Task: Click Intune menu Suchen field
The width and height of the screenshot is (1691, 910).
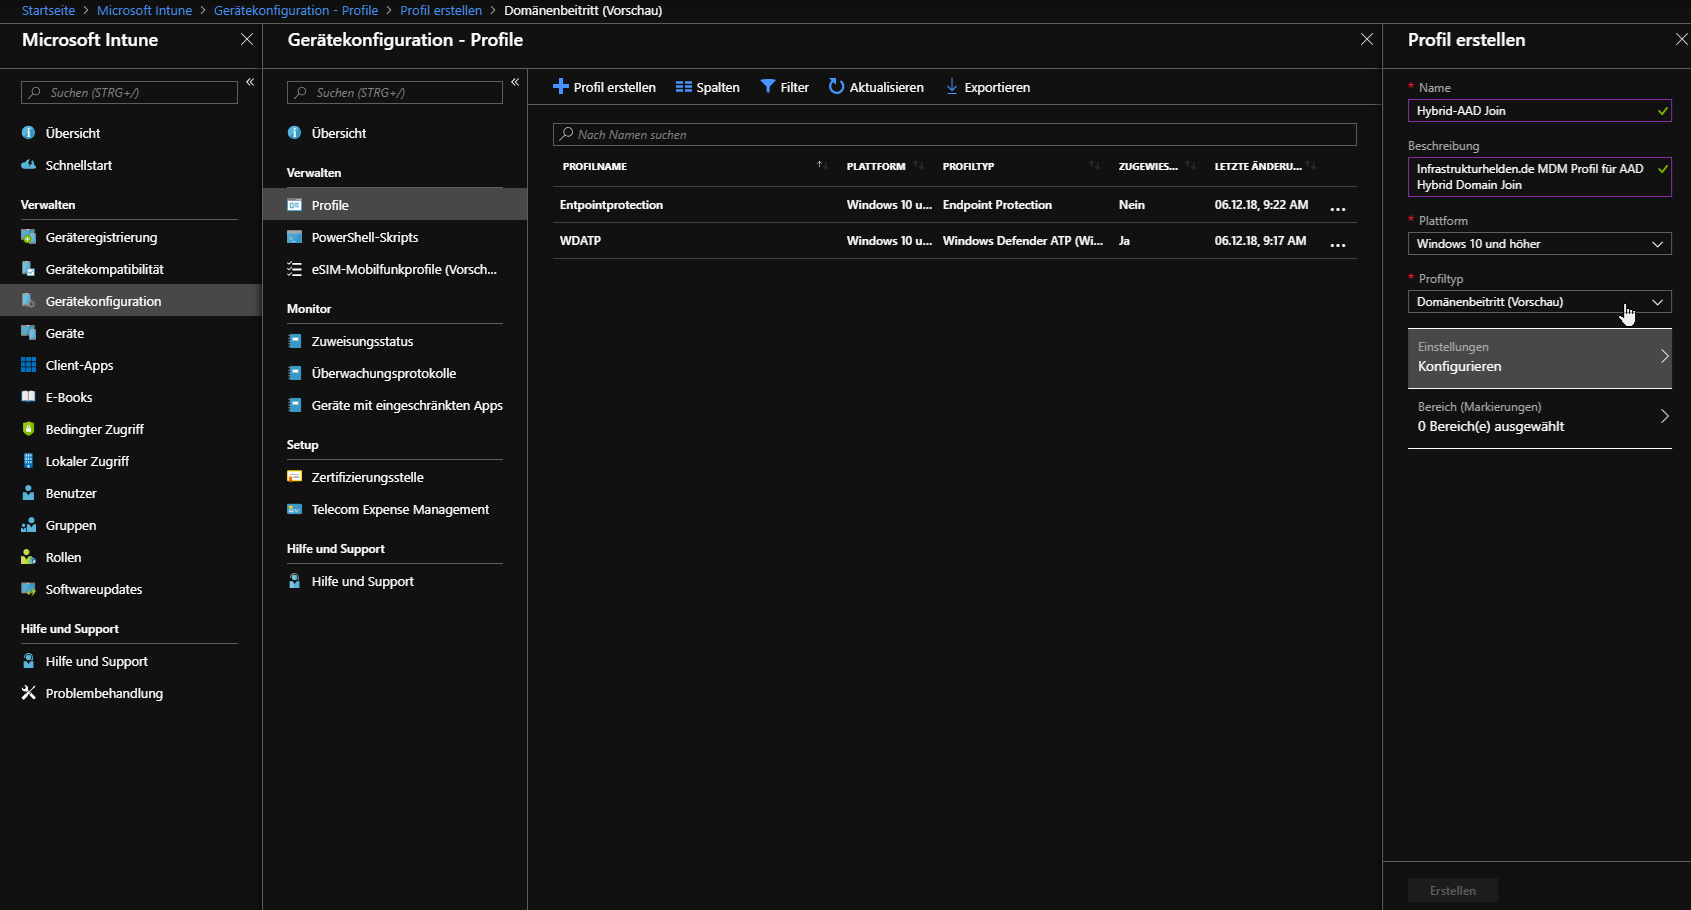Action: (129, 93)
